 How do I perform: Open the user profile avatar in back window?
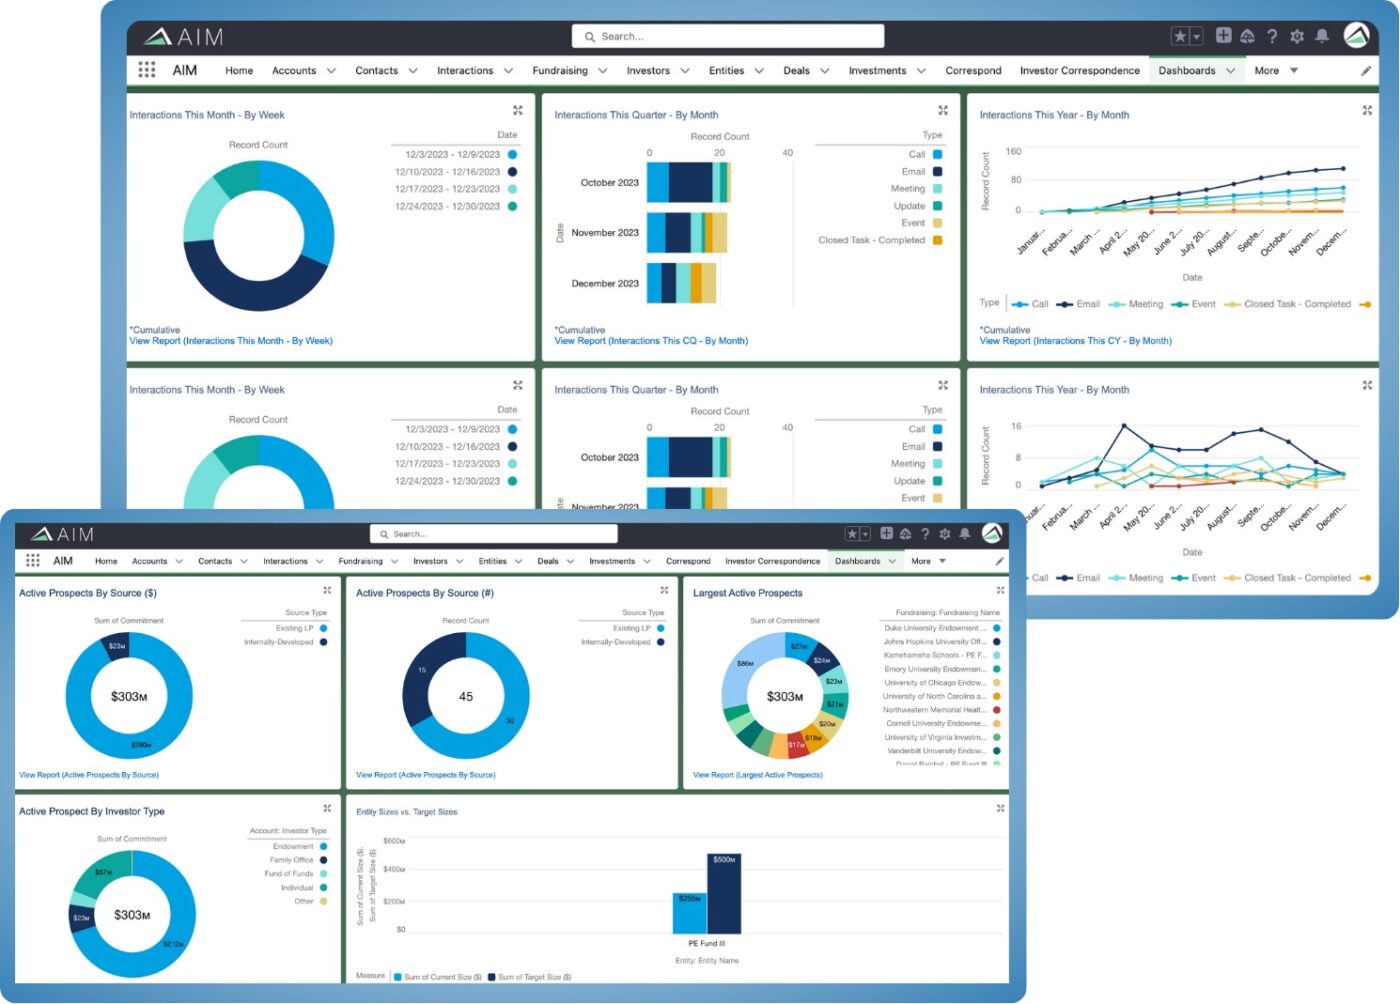point(1356,36)
